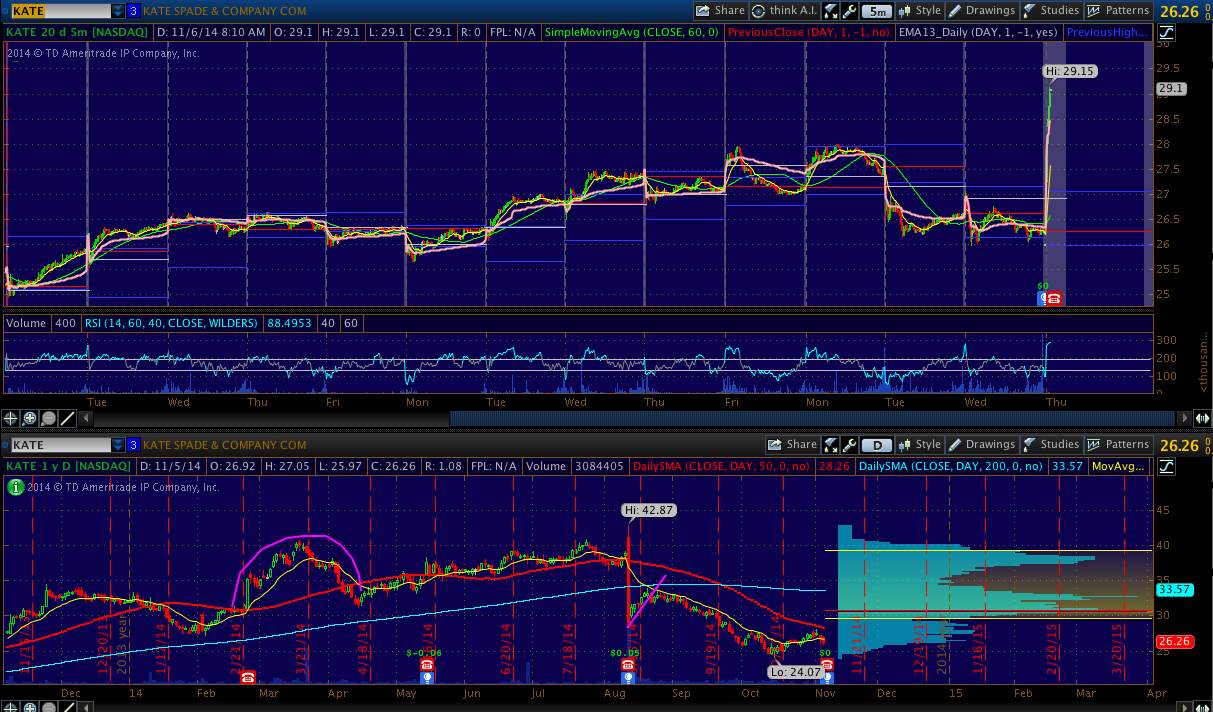
Task: Select the trendline drawing tool icon
Action: (68, 418)
